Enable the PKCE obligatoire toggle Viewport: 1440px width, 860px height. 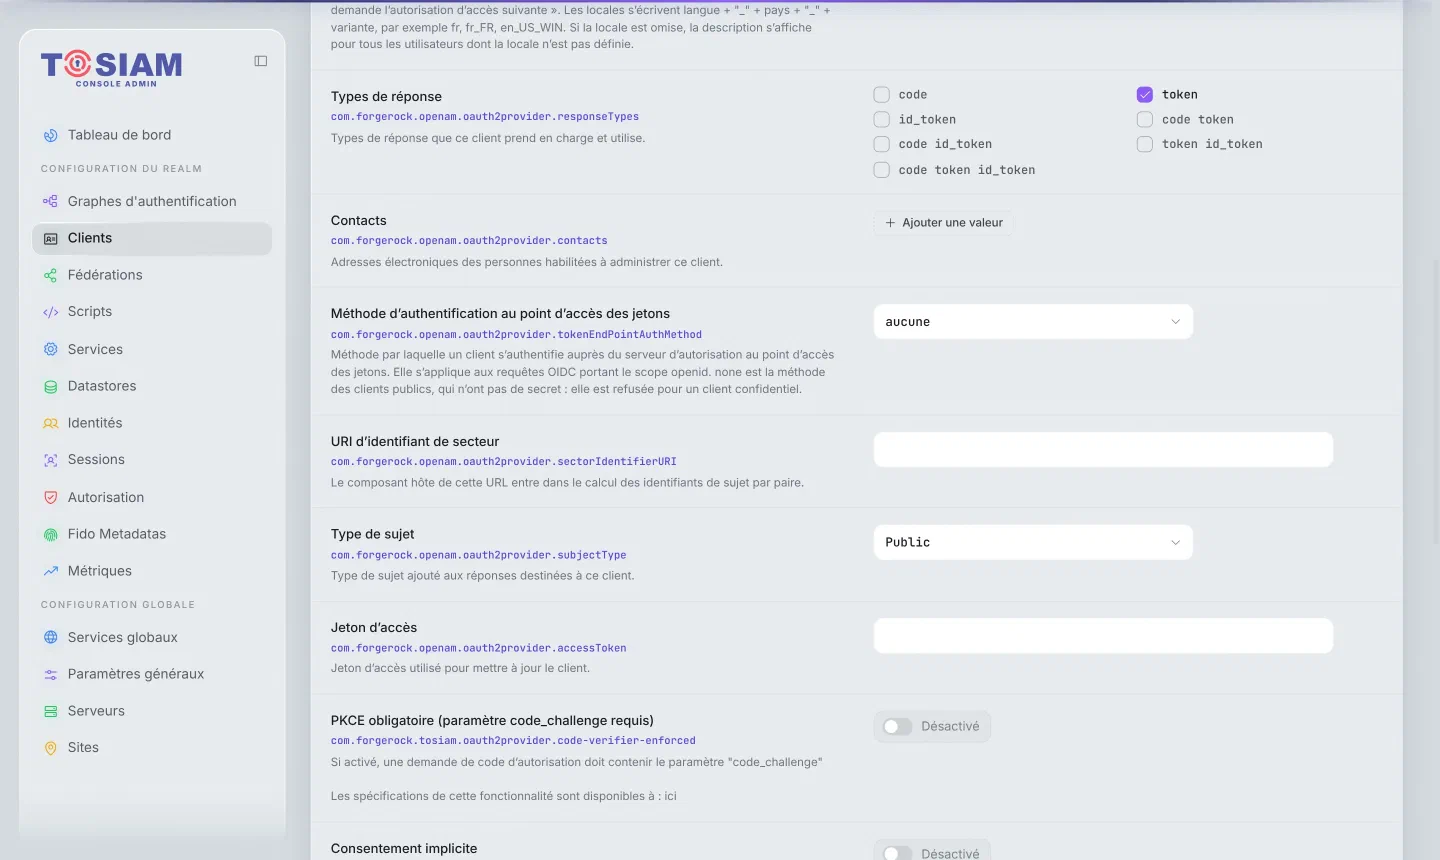click(898, 727)
